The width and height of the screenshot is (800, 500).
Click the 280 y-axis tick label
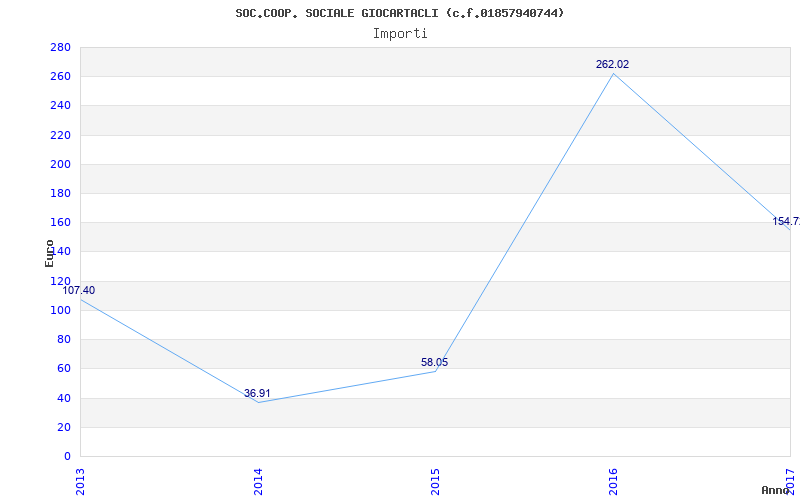point(60,47)
